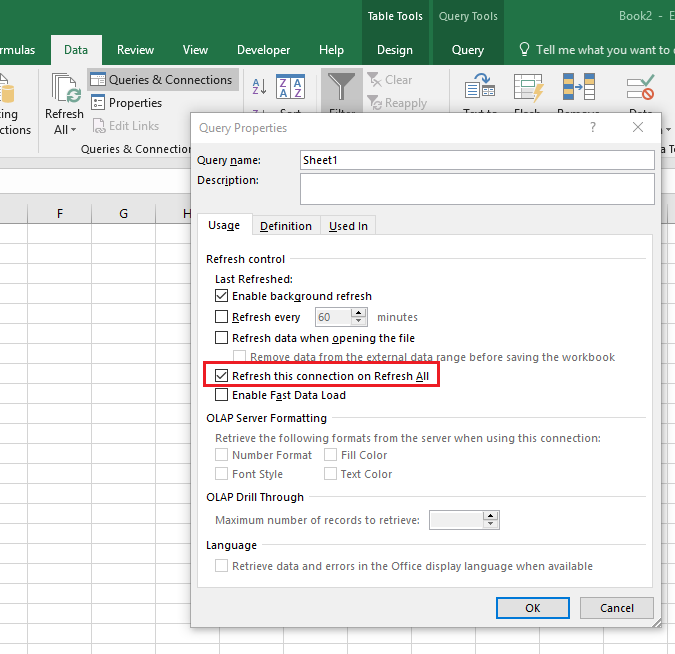Open the Table Tools Design tab

(395, 50)
